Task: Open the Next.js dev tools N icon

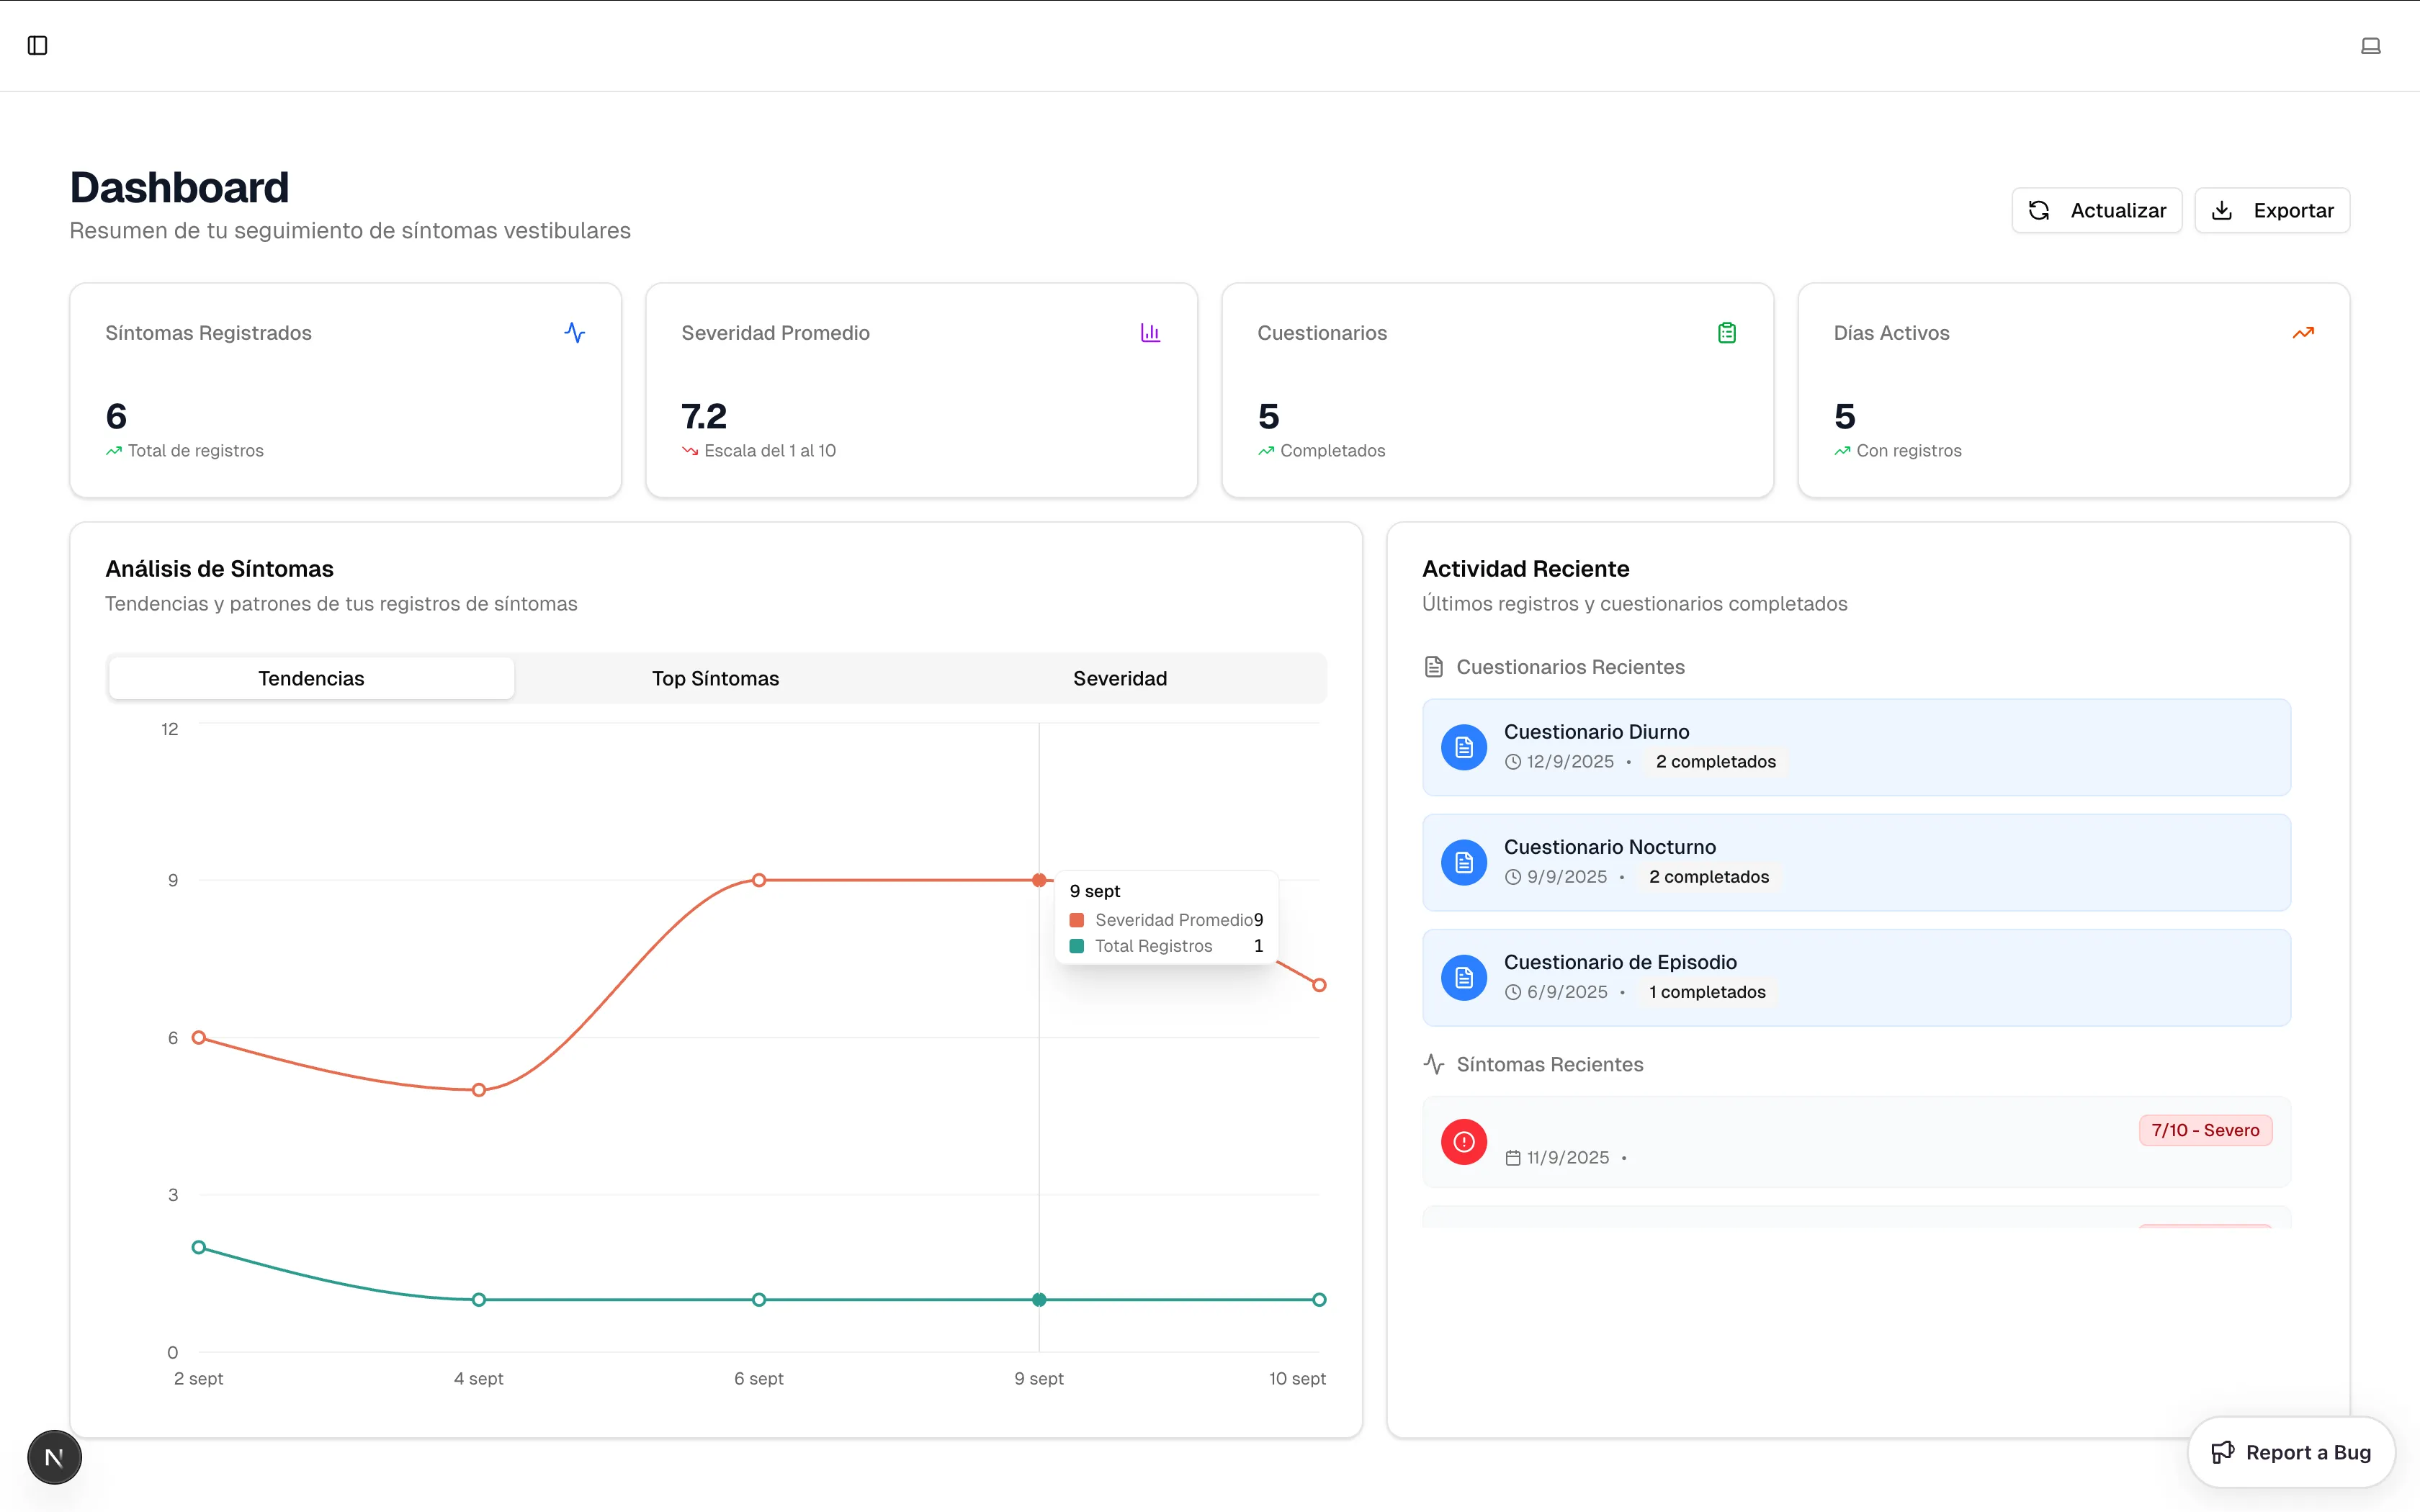Action: pos(54,1457)
